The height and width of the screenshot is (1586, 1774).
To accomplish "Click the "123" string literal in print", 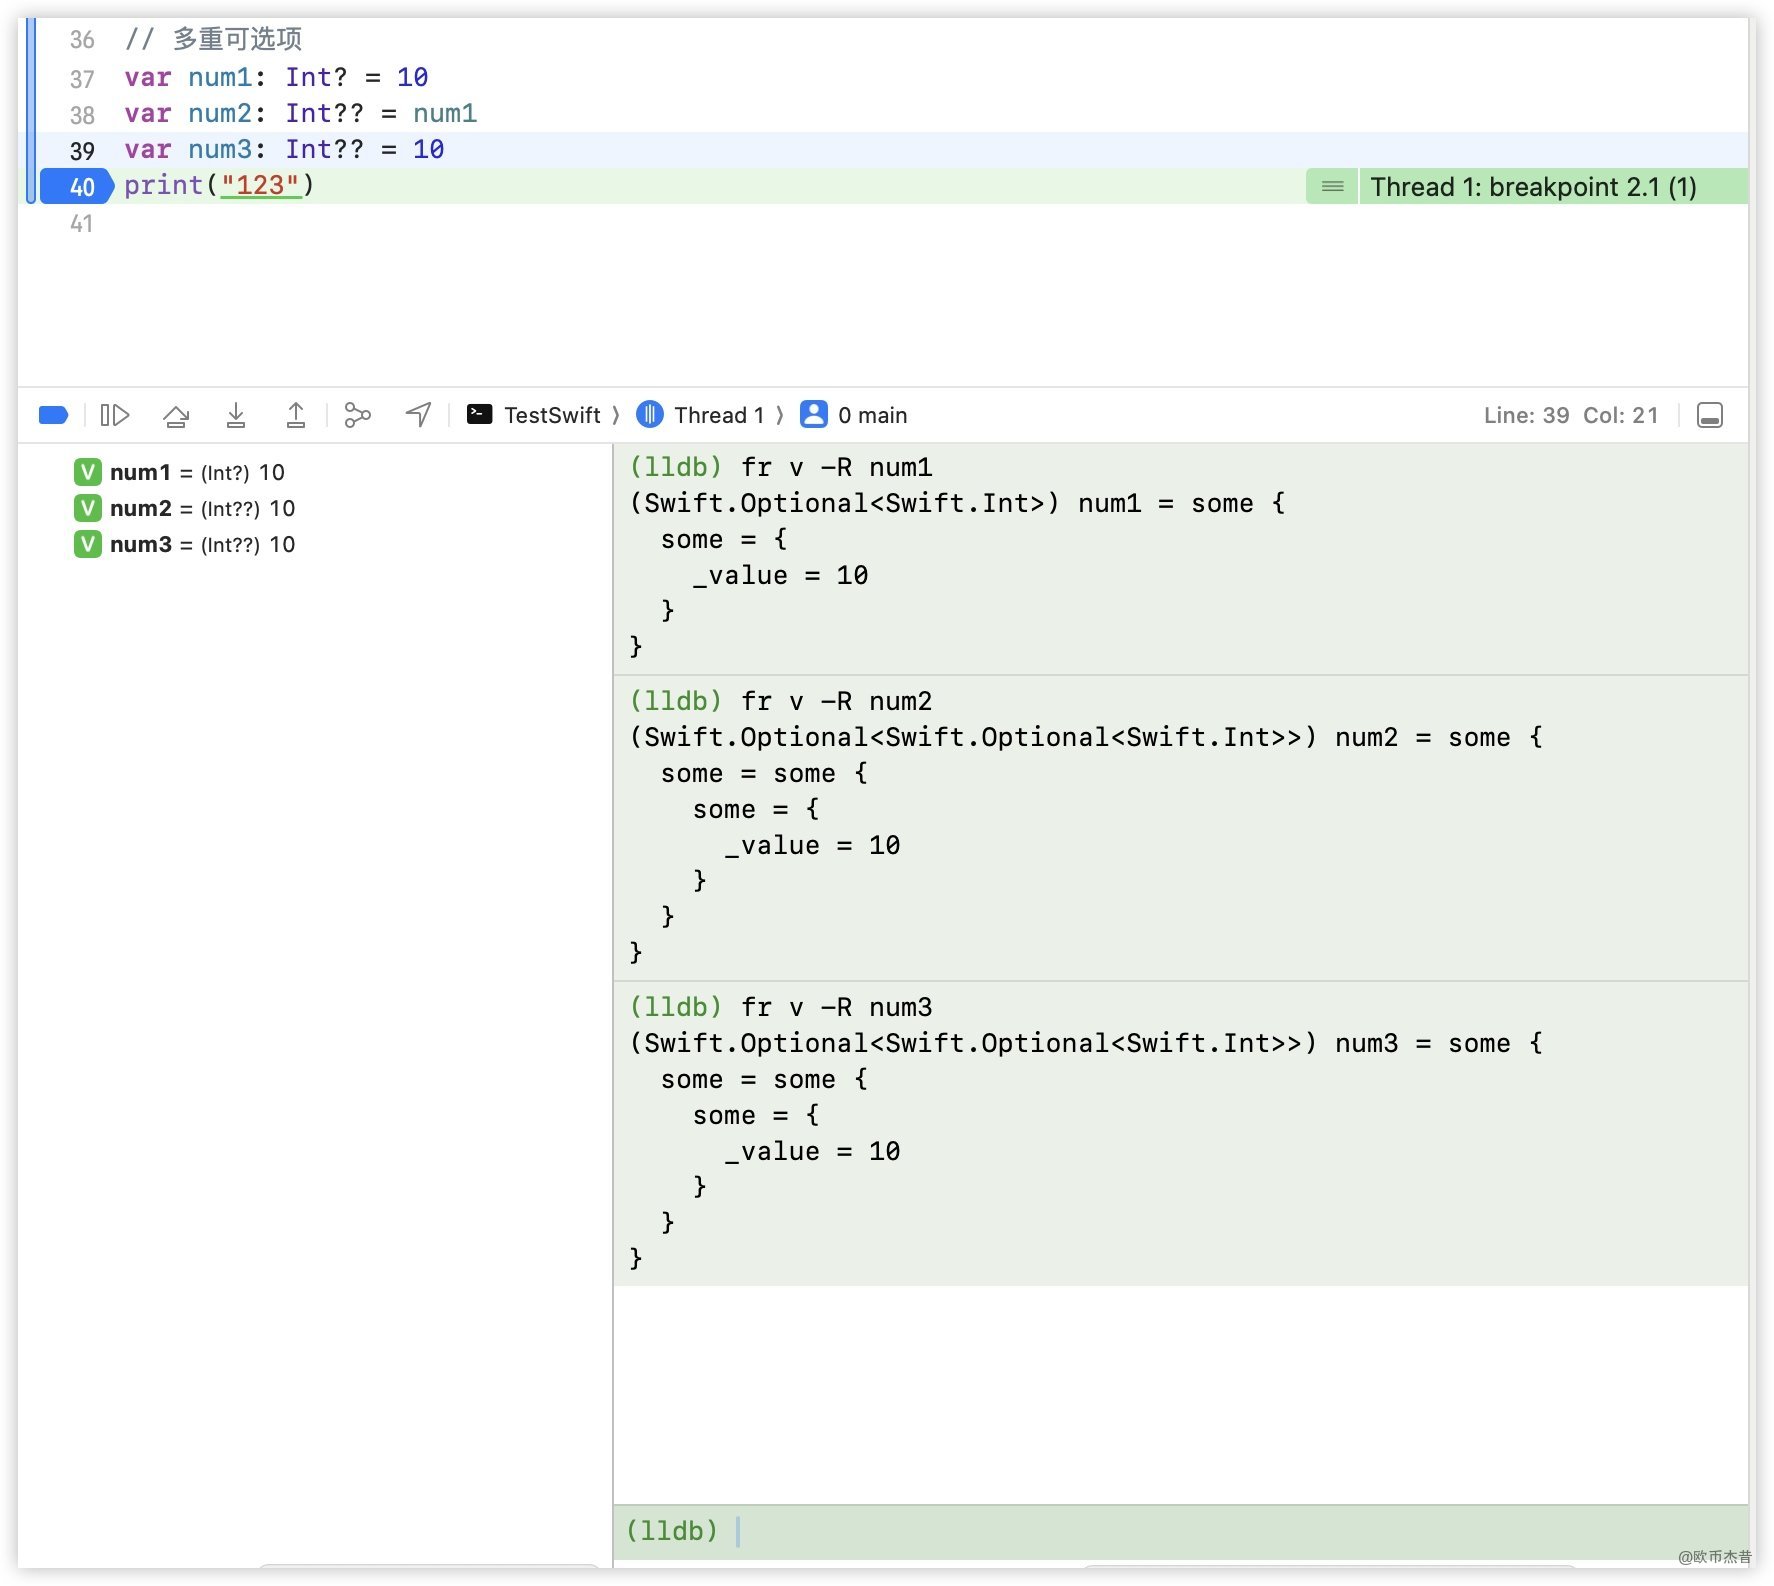I will [x=260, y=186].
